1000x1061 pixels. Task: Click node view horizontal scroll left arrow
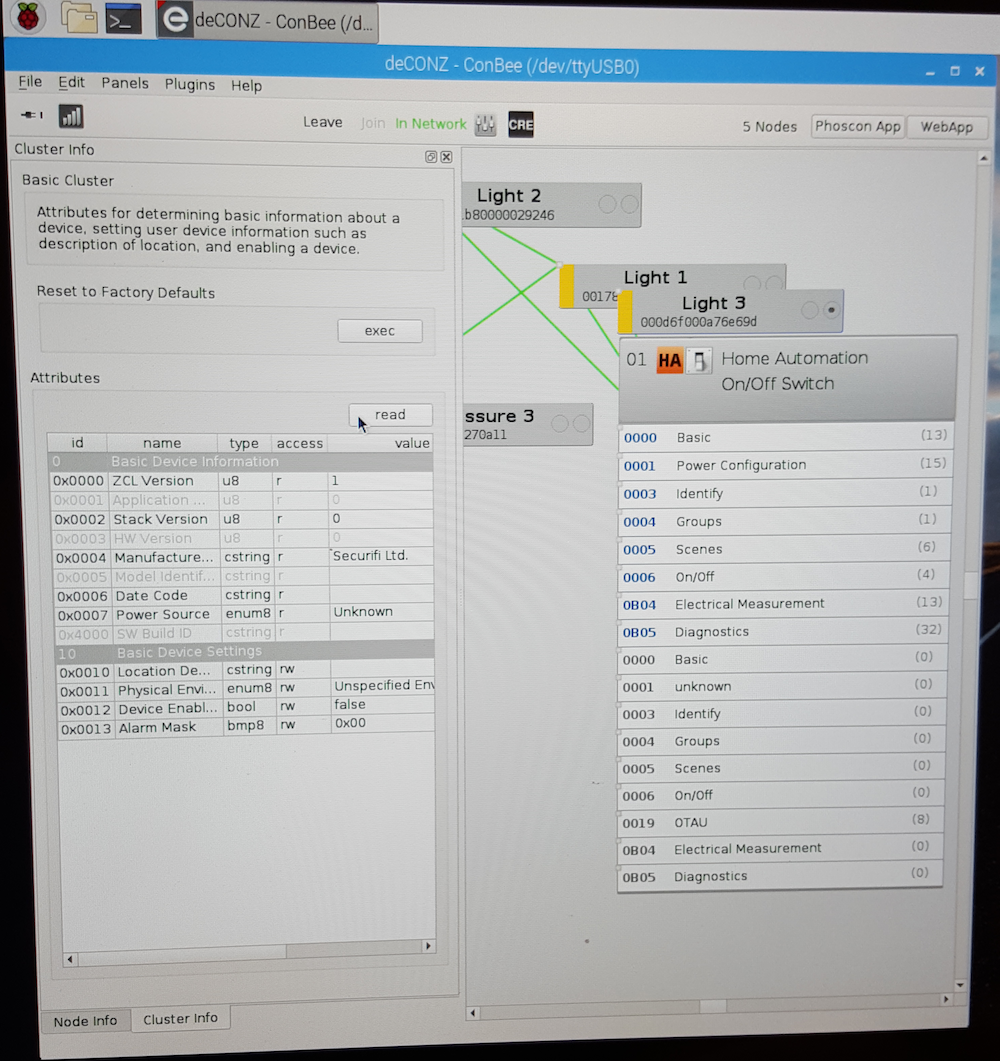click(473, 1013)
